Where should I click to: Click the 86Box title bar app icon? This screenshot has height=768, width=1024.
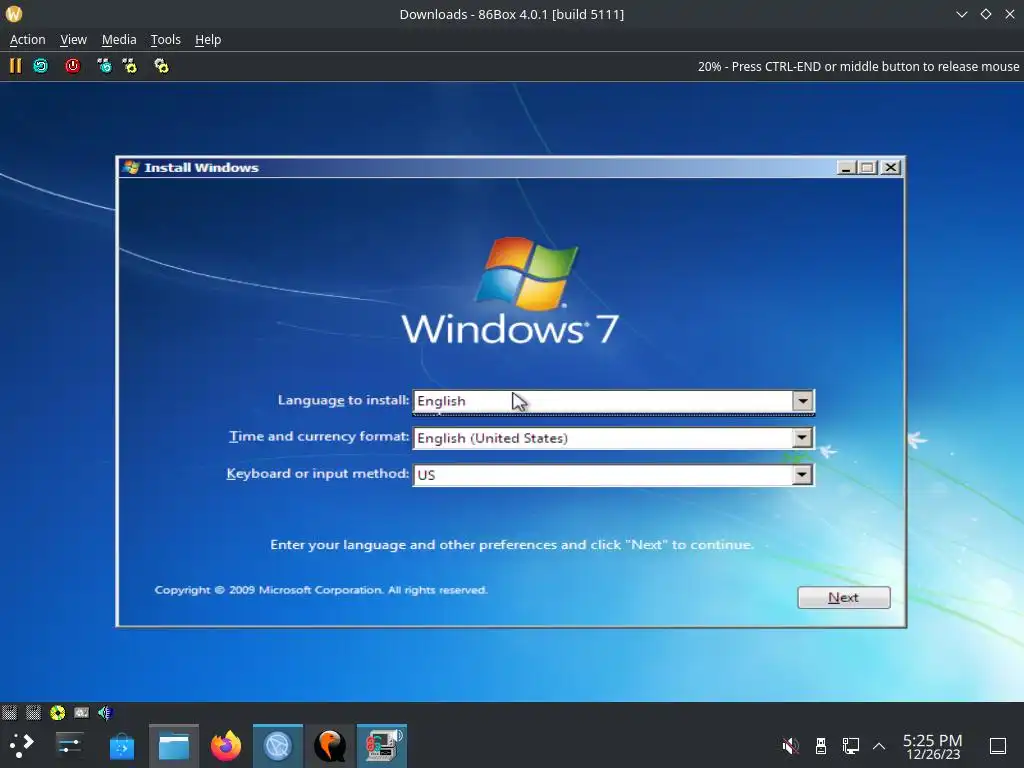pos(14,14)
